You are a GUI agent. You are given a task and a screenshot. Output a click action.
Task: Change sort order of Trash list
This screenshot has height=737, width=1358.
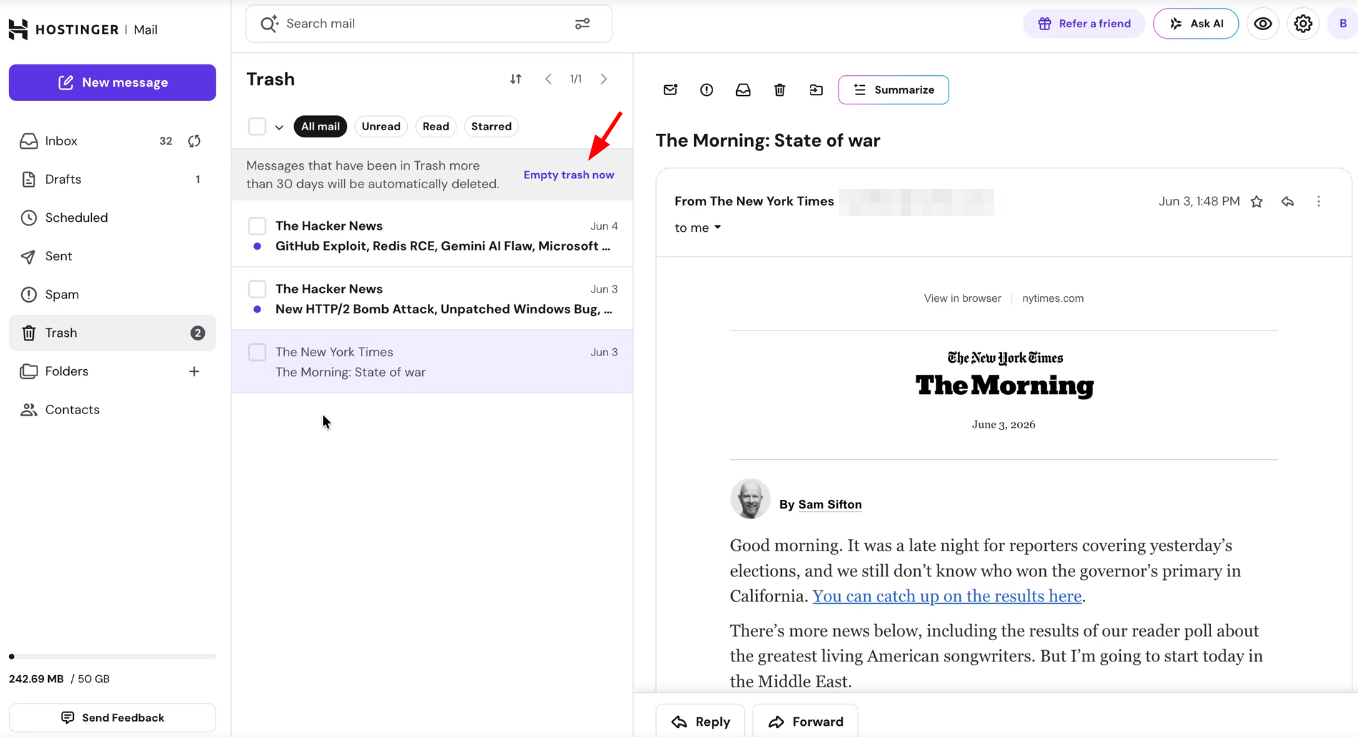point(516,79)
